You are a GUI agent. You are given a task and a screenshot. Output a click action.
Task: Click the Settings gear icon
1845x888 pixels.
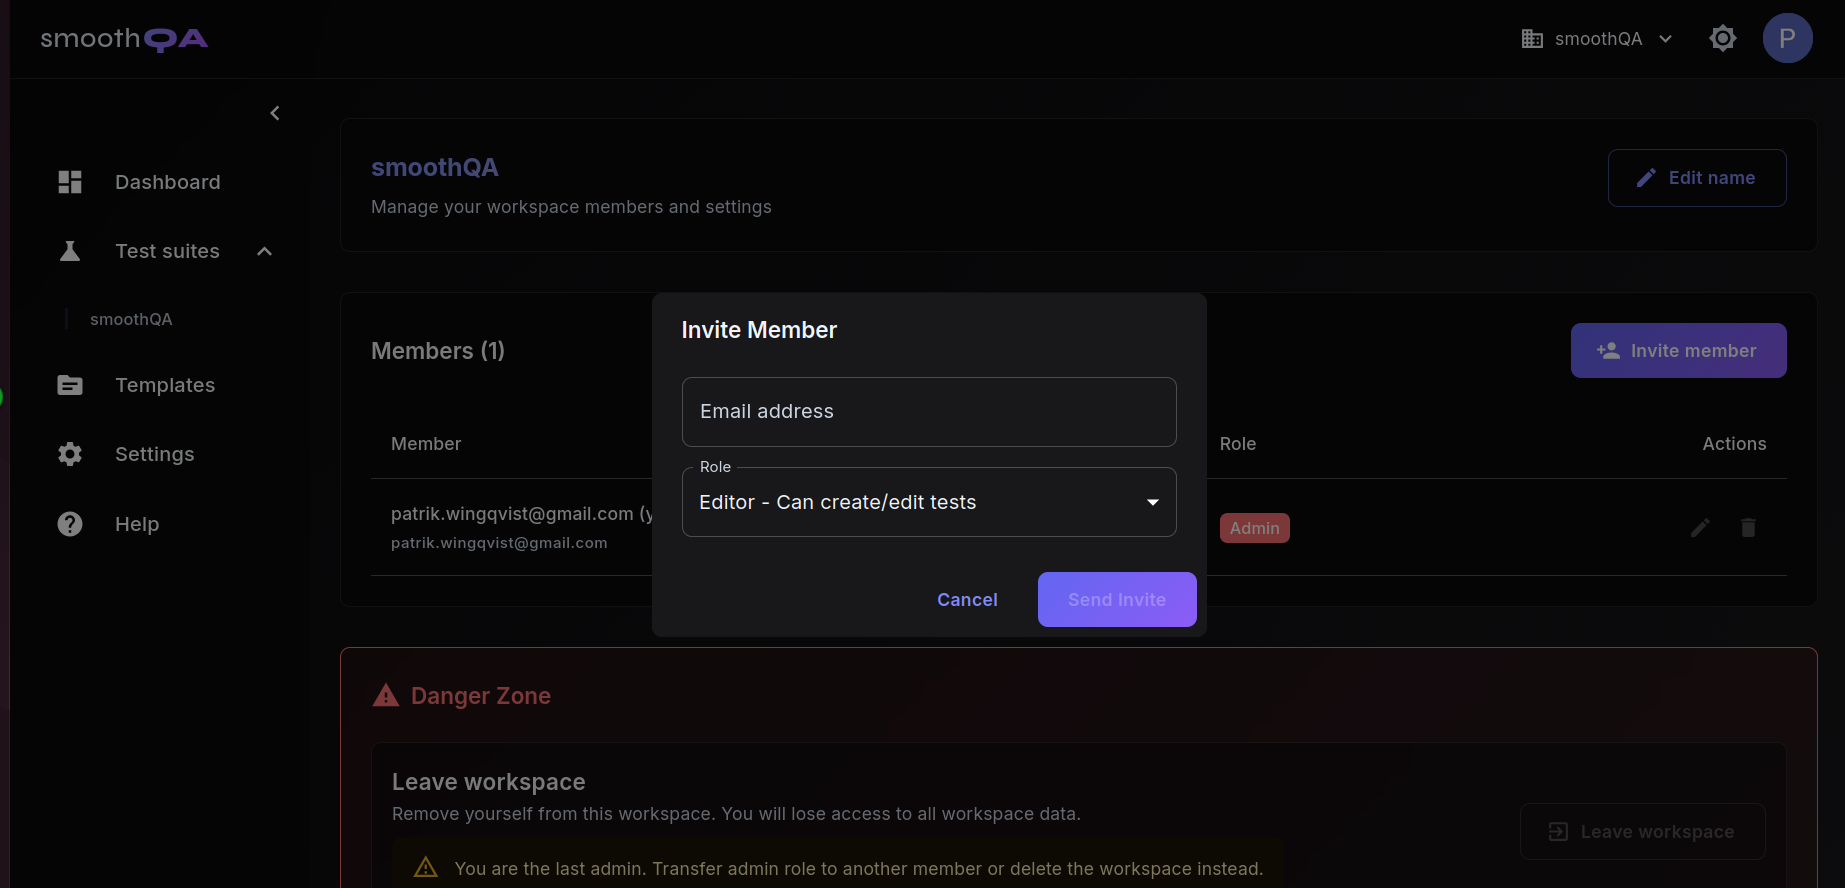pos(70,454)
